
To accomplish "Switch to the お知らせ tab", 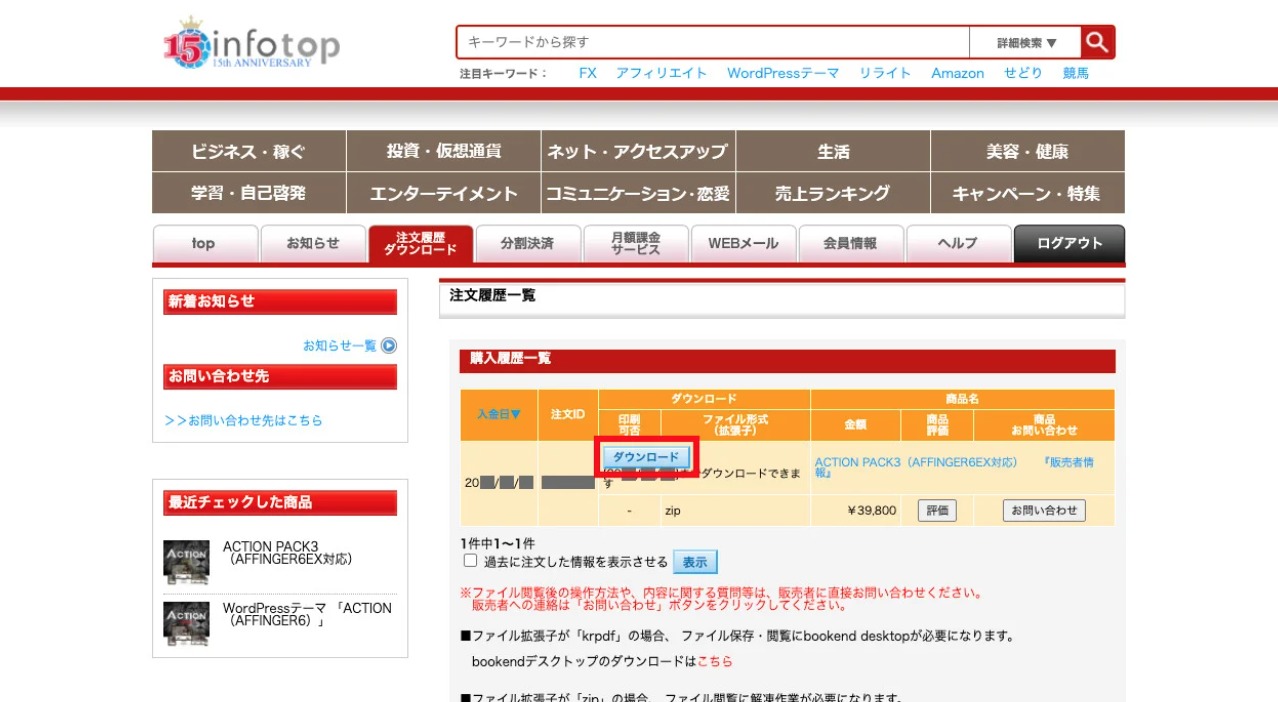I will point(313,243).
